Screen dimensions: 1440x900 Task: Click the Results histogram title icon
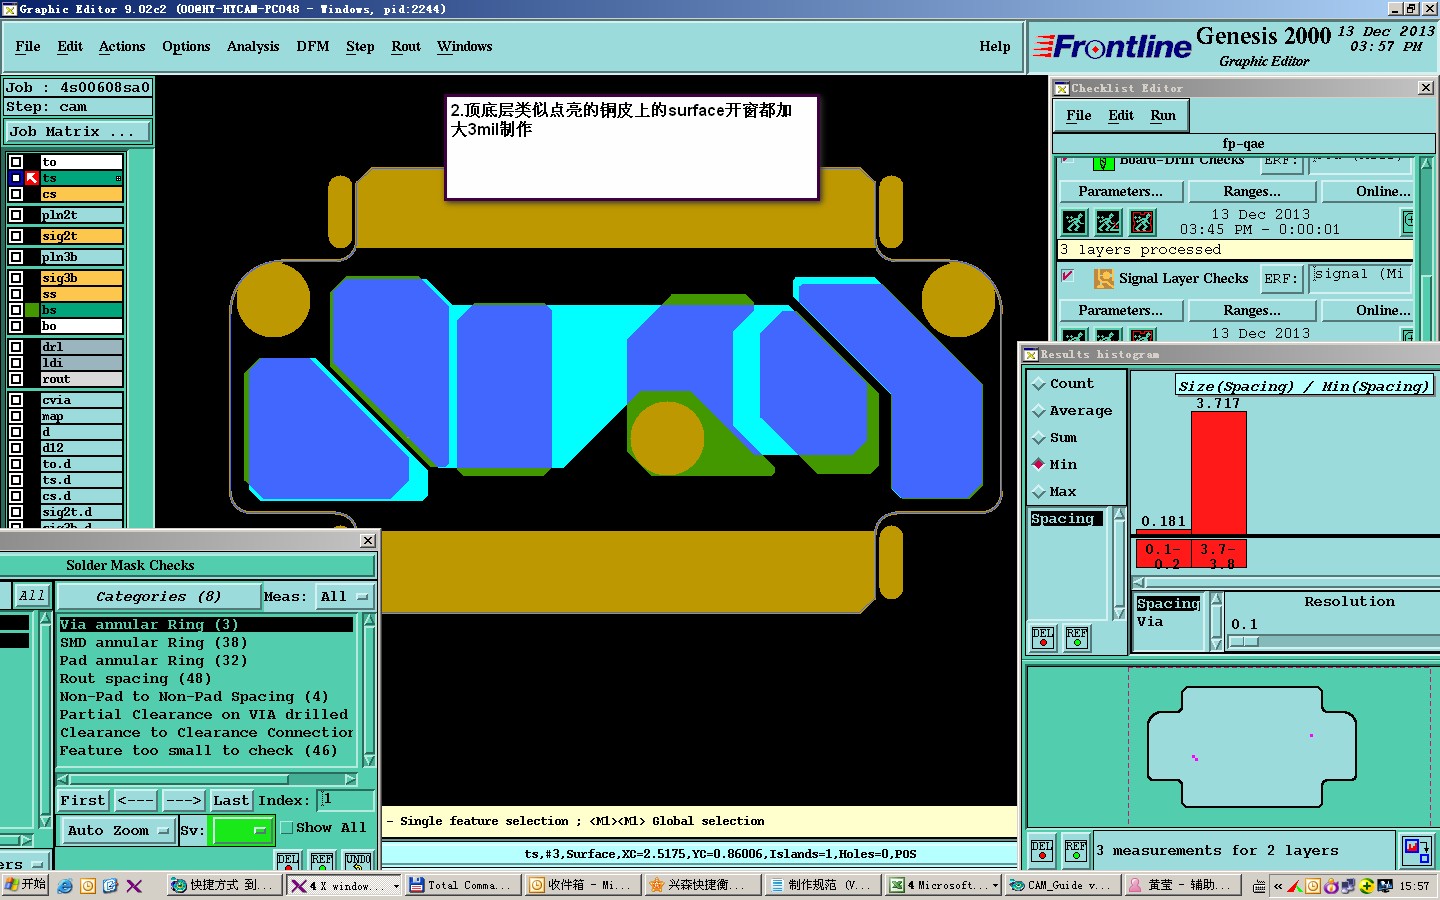[1031, 355]
